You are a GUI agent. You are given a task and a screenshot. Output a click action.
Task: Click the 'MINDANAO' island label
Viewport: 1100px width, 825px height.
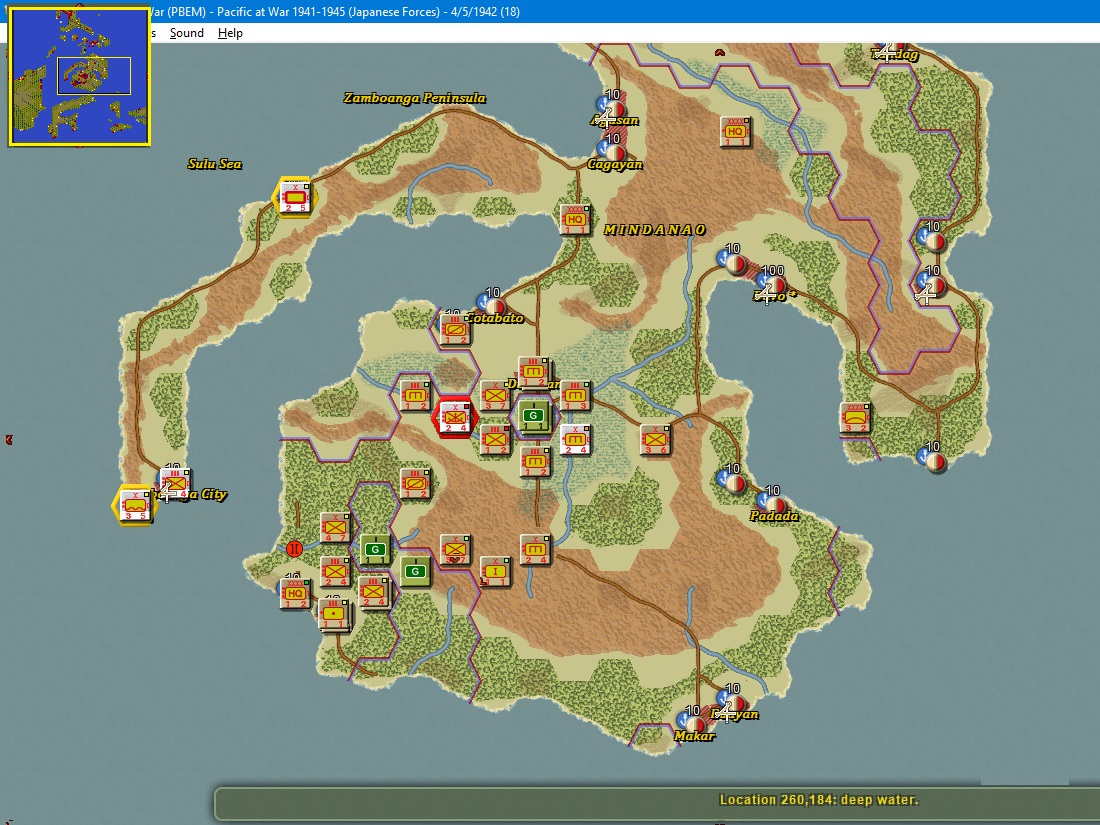pos(655,230)
